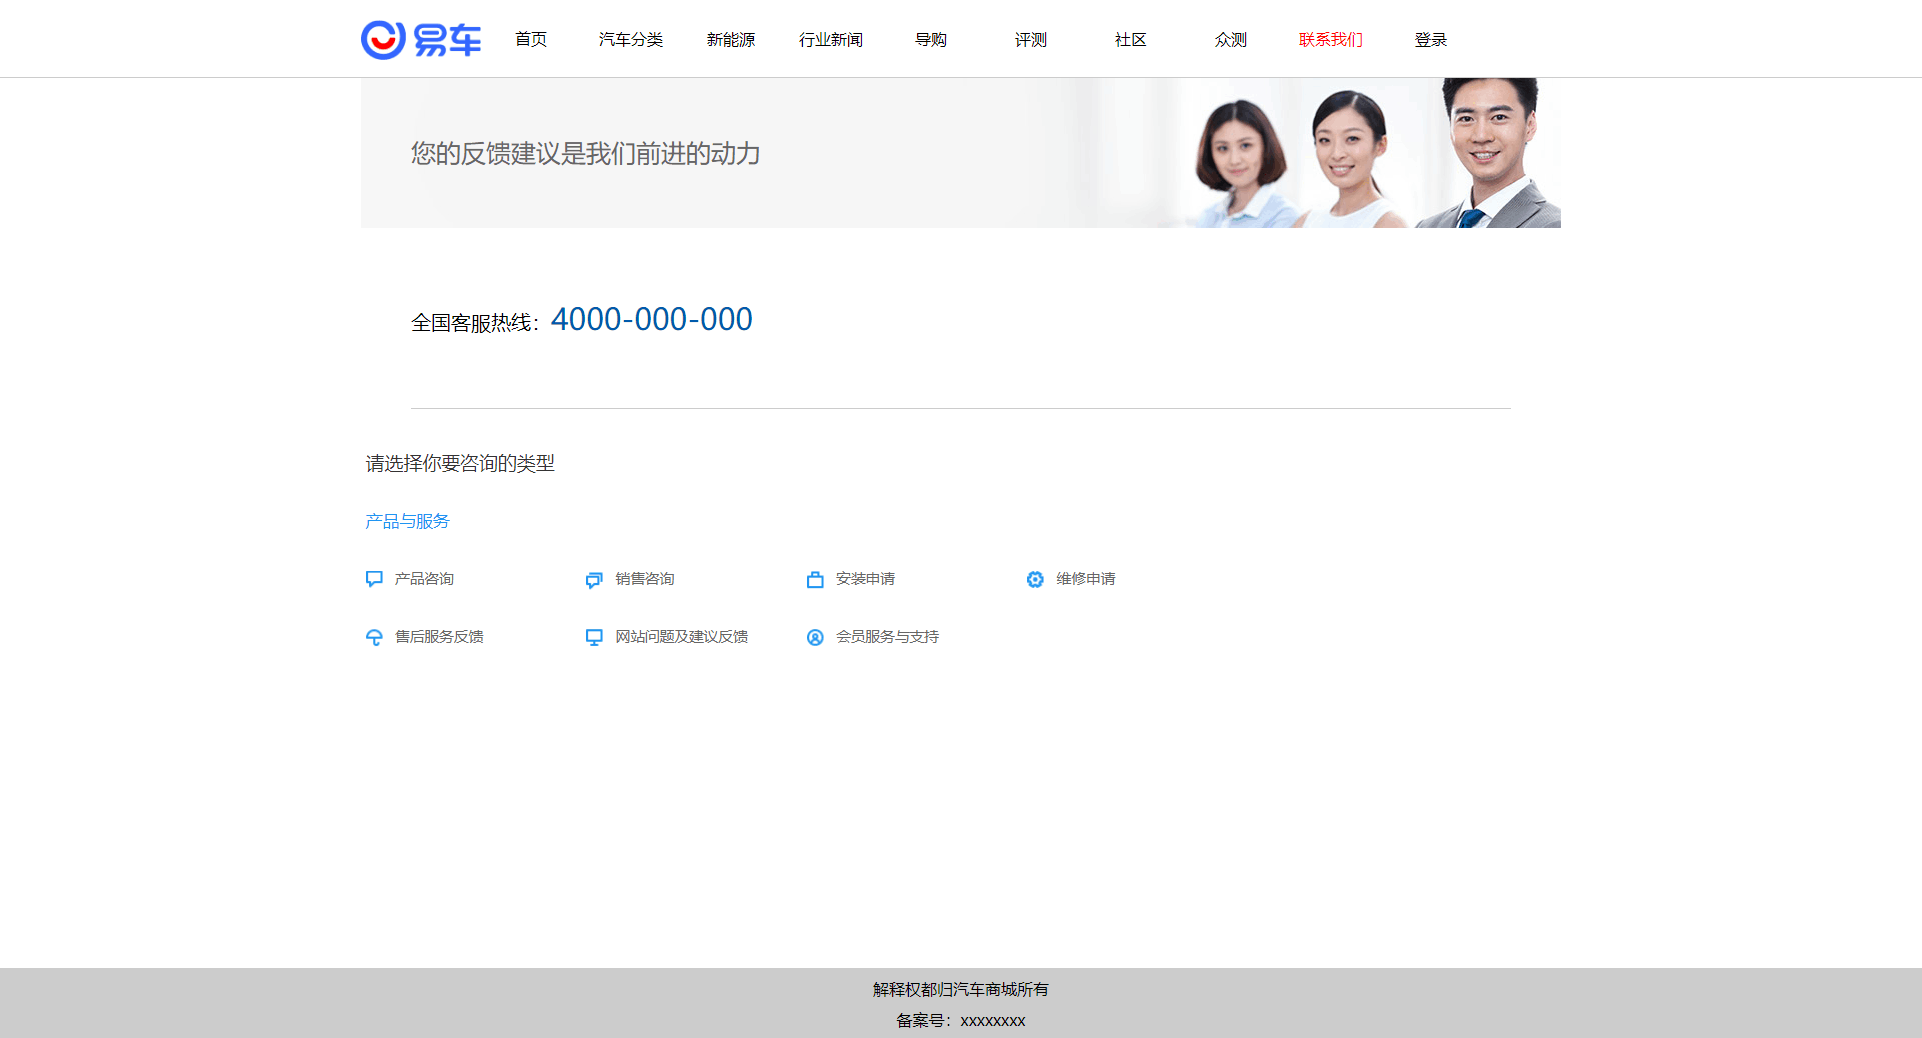Screen dimensions: 1922x1038
Task: Click the 安装申请 briefcase icon
Action: (815, 580)
